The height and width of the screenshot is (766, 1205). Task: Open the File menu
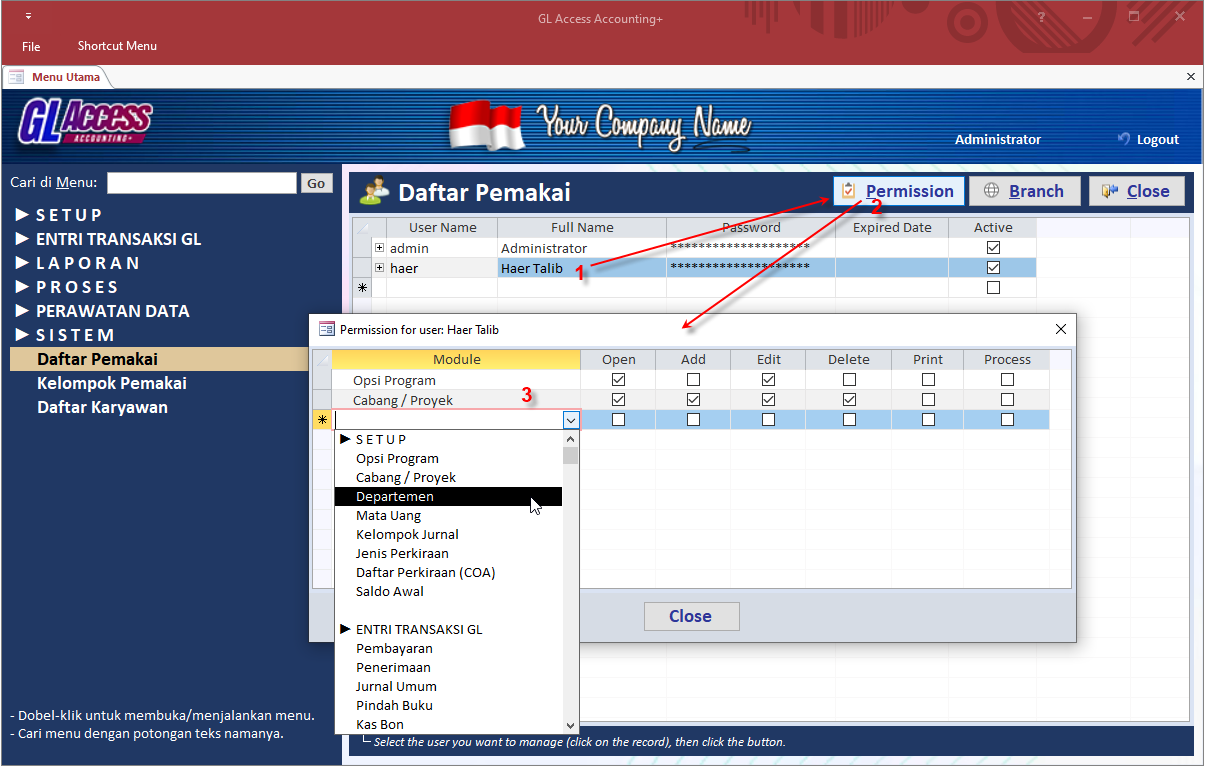(x=31, y=46)
